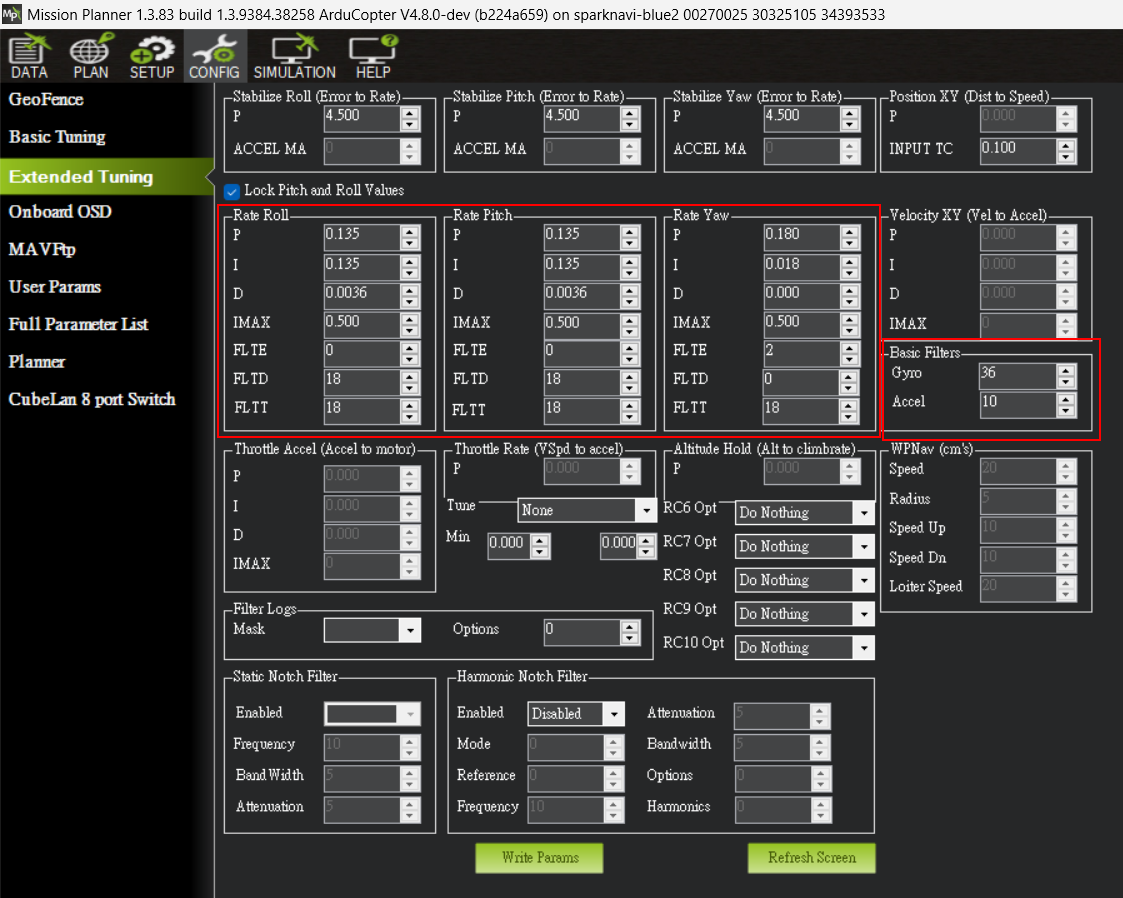
Task: Click Position XY INPUT TC field
Action: pos(1018,150)
